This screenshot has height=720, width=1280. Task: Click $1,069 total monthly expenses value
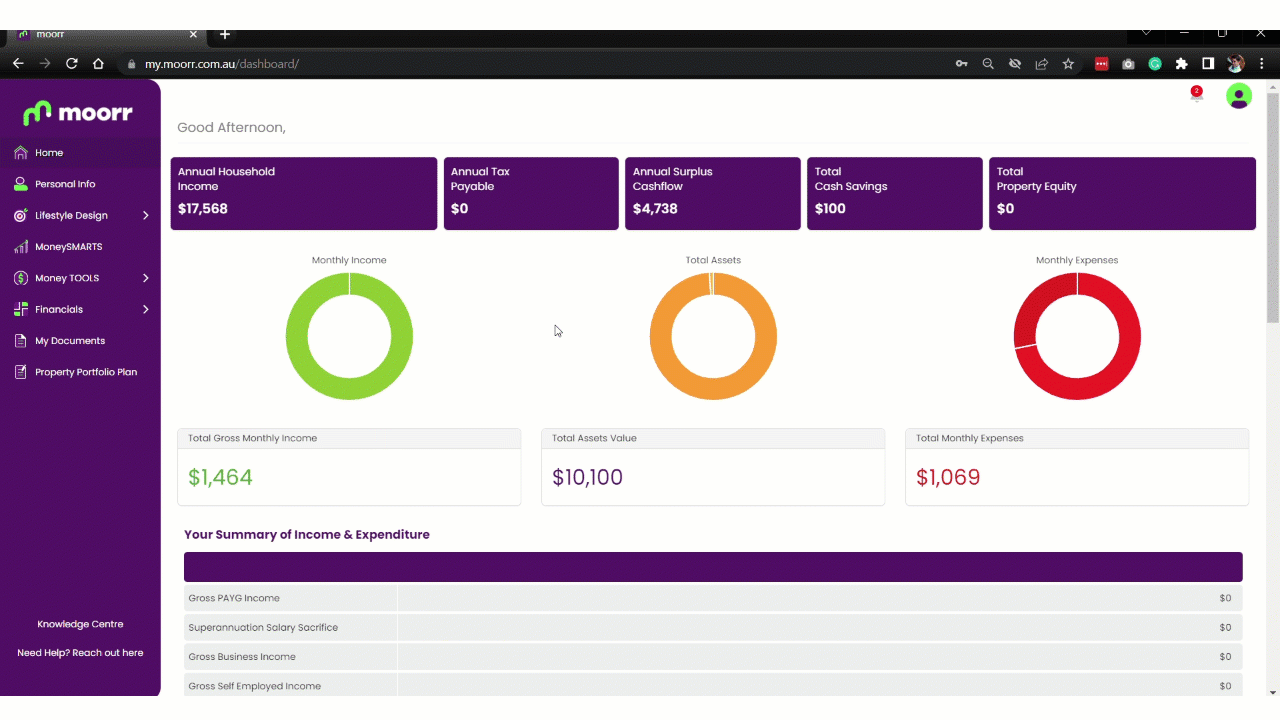[x=948, y=477]
